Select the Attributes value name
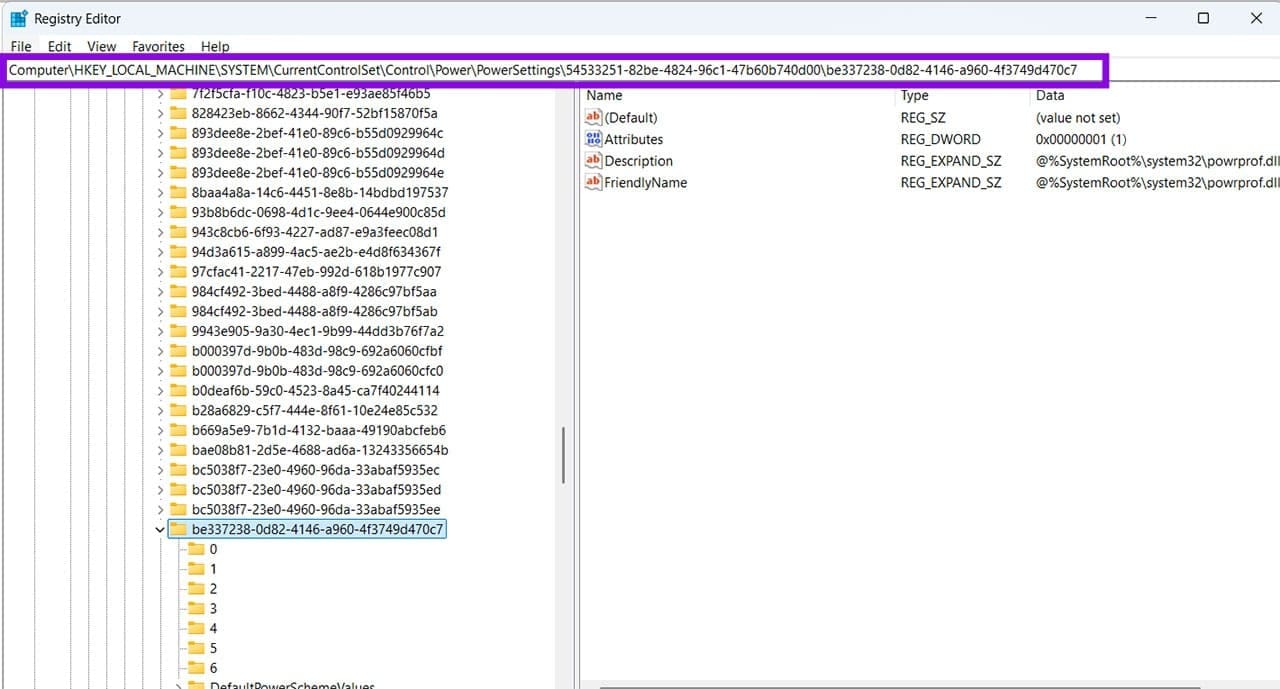The height and width of the screenshot is (689, 1280). coord(634,139)
